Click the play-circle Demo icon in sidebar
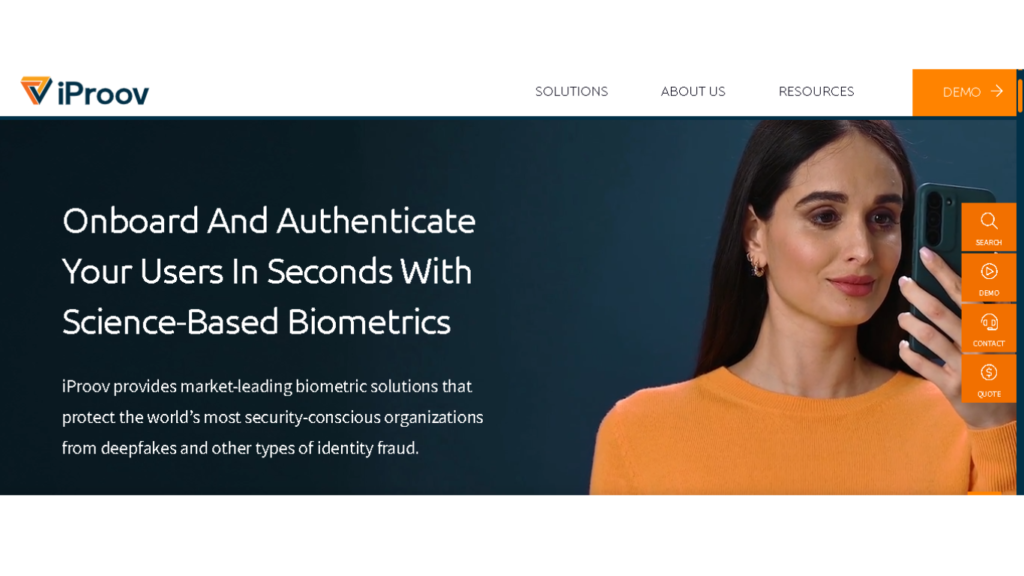The image size is (1024, 576). click(989, 271)
